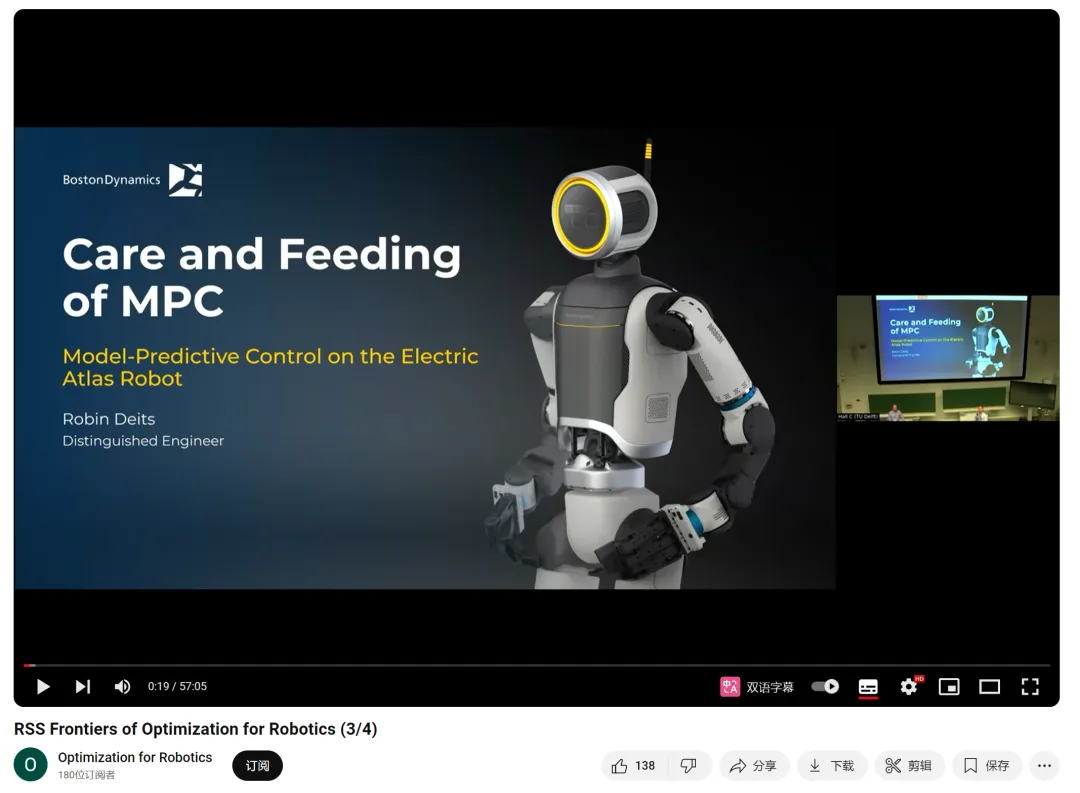Open the Optimization for Robotics channel avatar
Viewport: 1080px width, 793px height.
[x=30, y=765]
